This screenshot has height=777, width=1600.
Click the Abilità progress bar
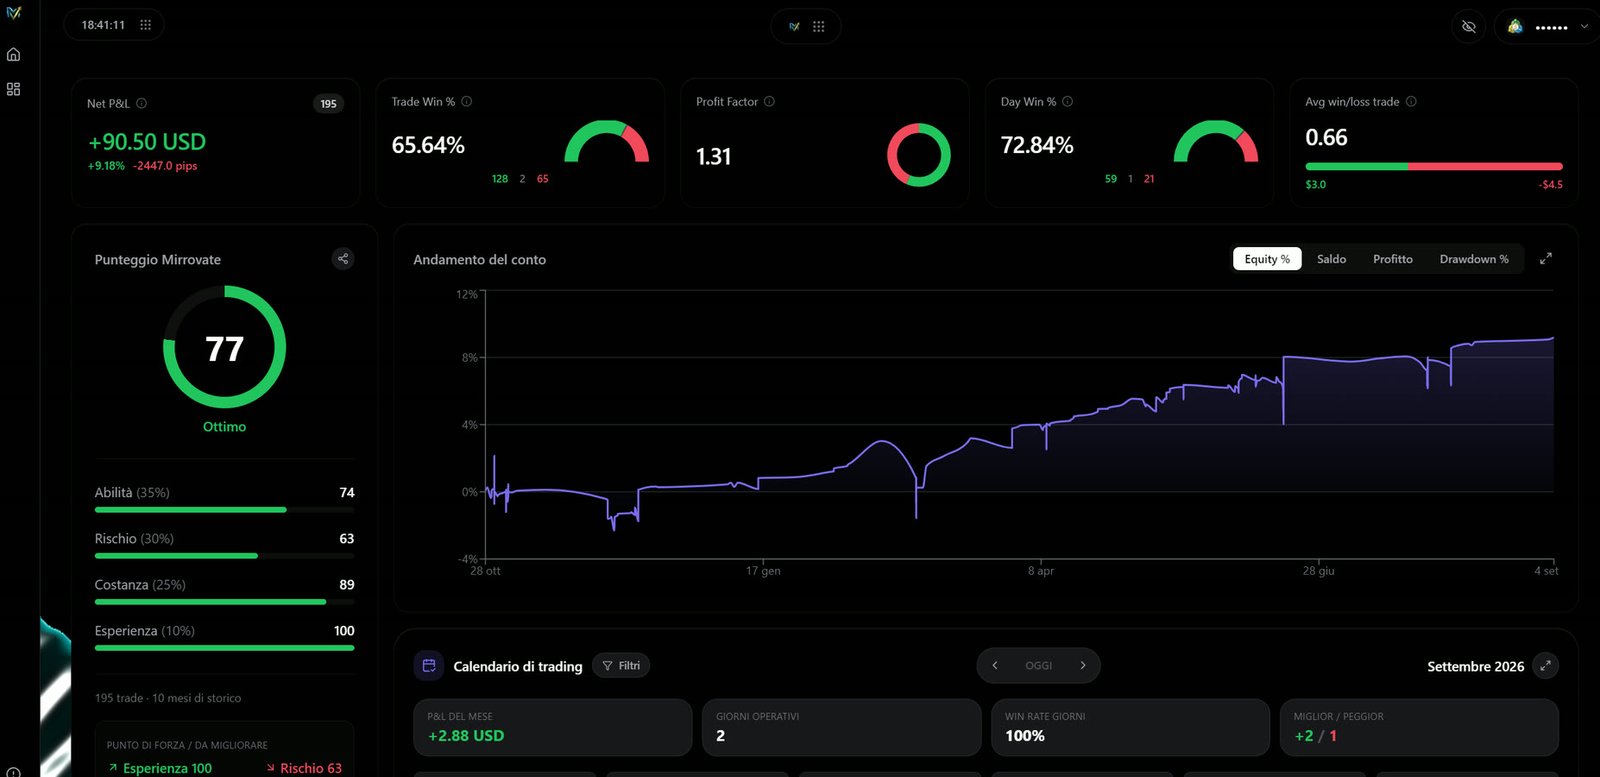tap(224, 510)
